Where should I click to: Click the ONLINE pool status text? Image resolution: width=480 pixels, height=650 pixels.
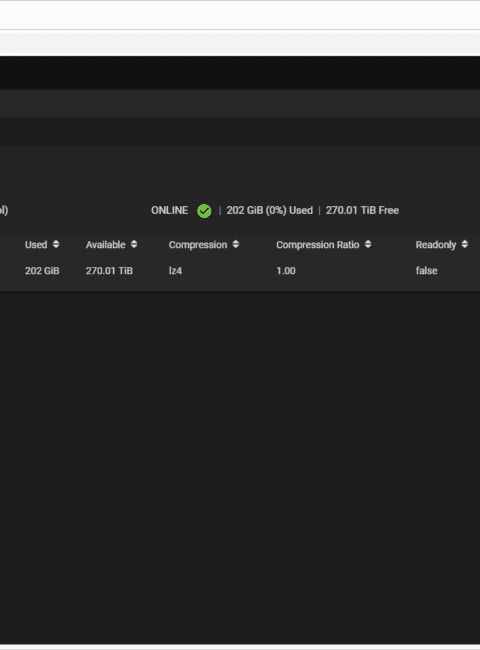tap(170, 211)
